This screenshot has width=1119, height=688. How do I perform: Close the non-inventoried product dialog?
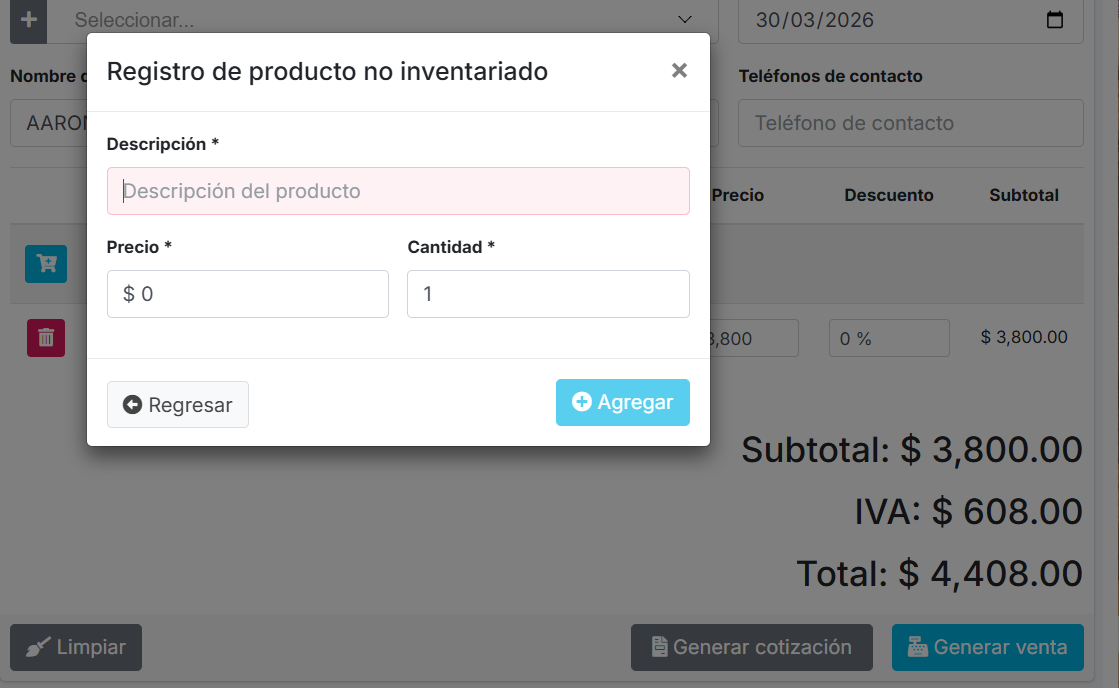click(679, 70)
